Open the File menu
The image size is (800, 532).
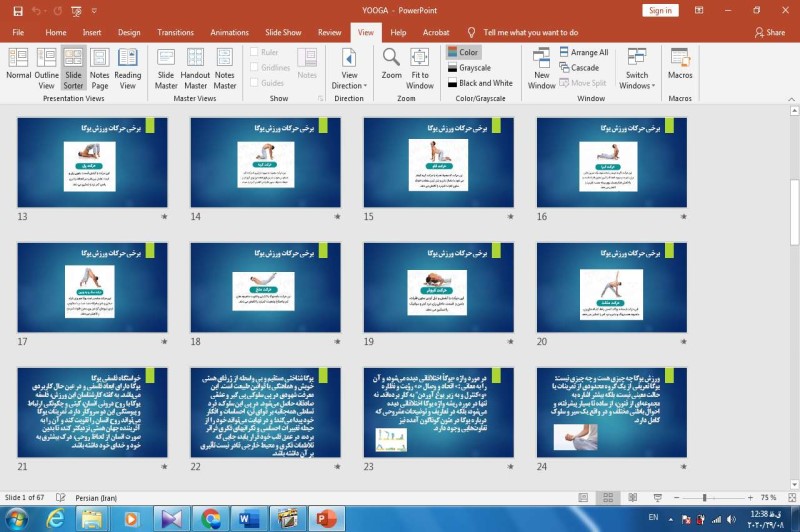click(x=18, y=32)
